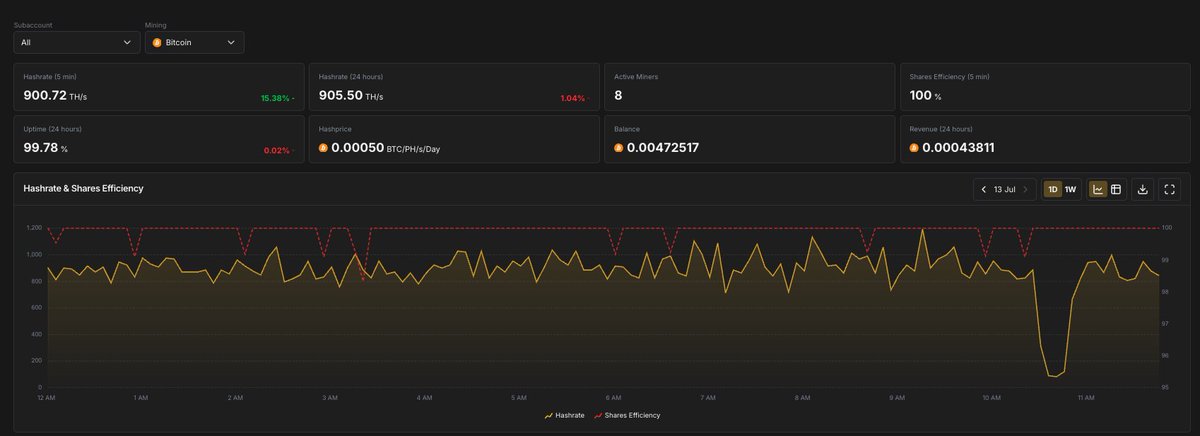Click the Uptime value 99.78 %
Image resolution: width=1200 pixels, height=436 pixels.
[46, 147]
